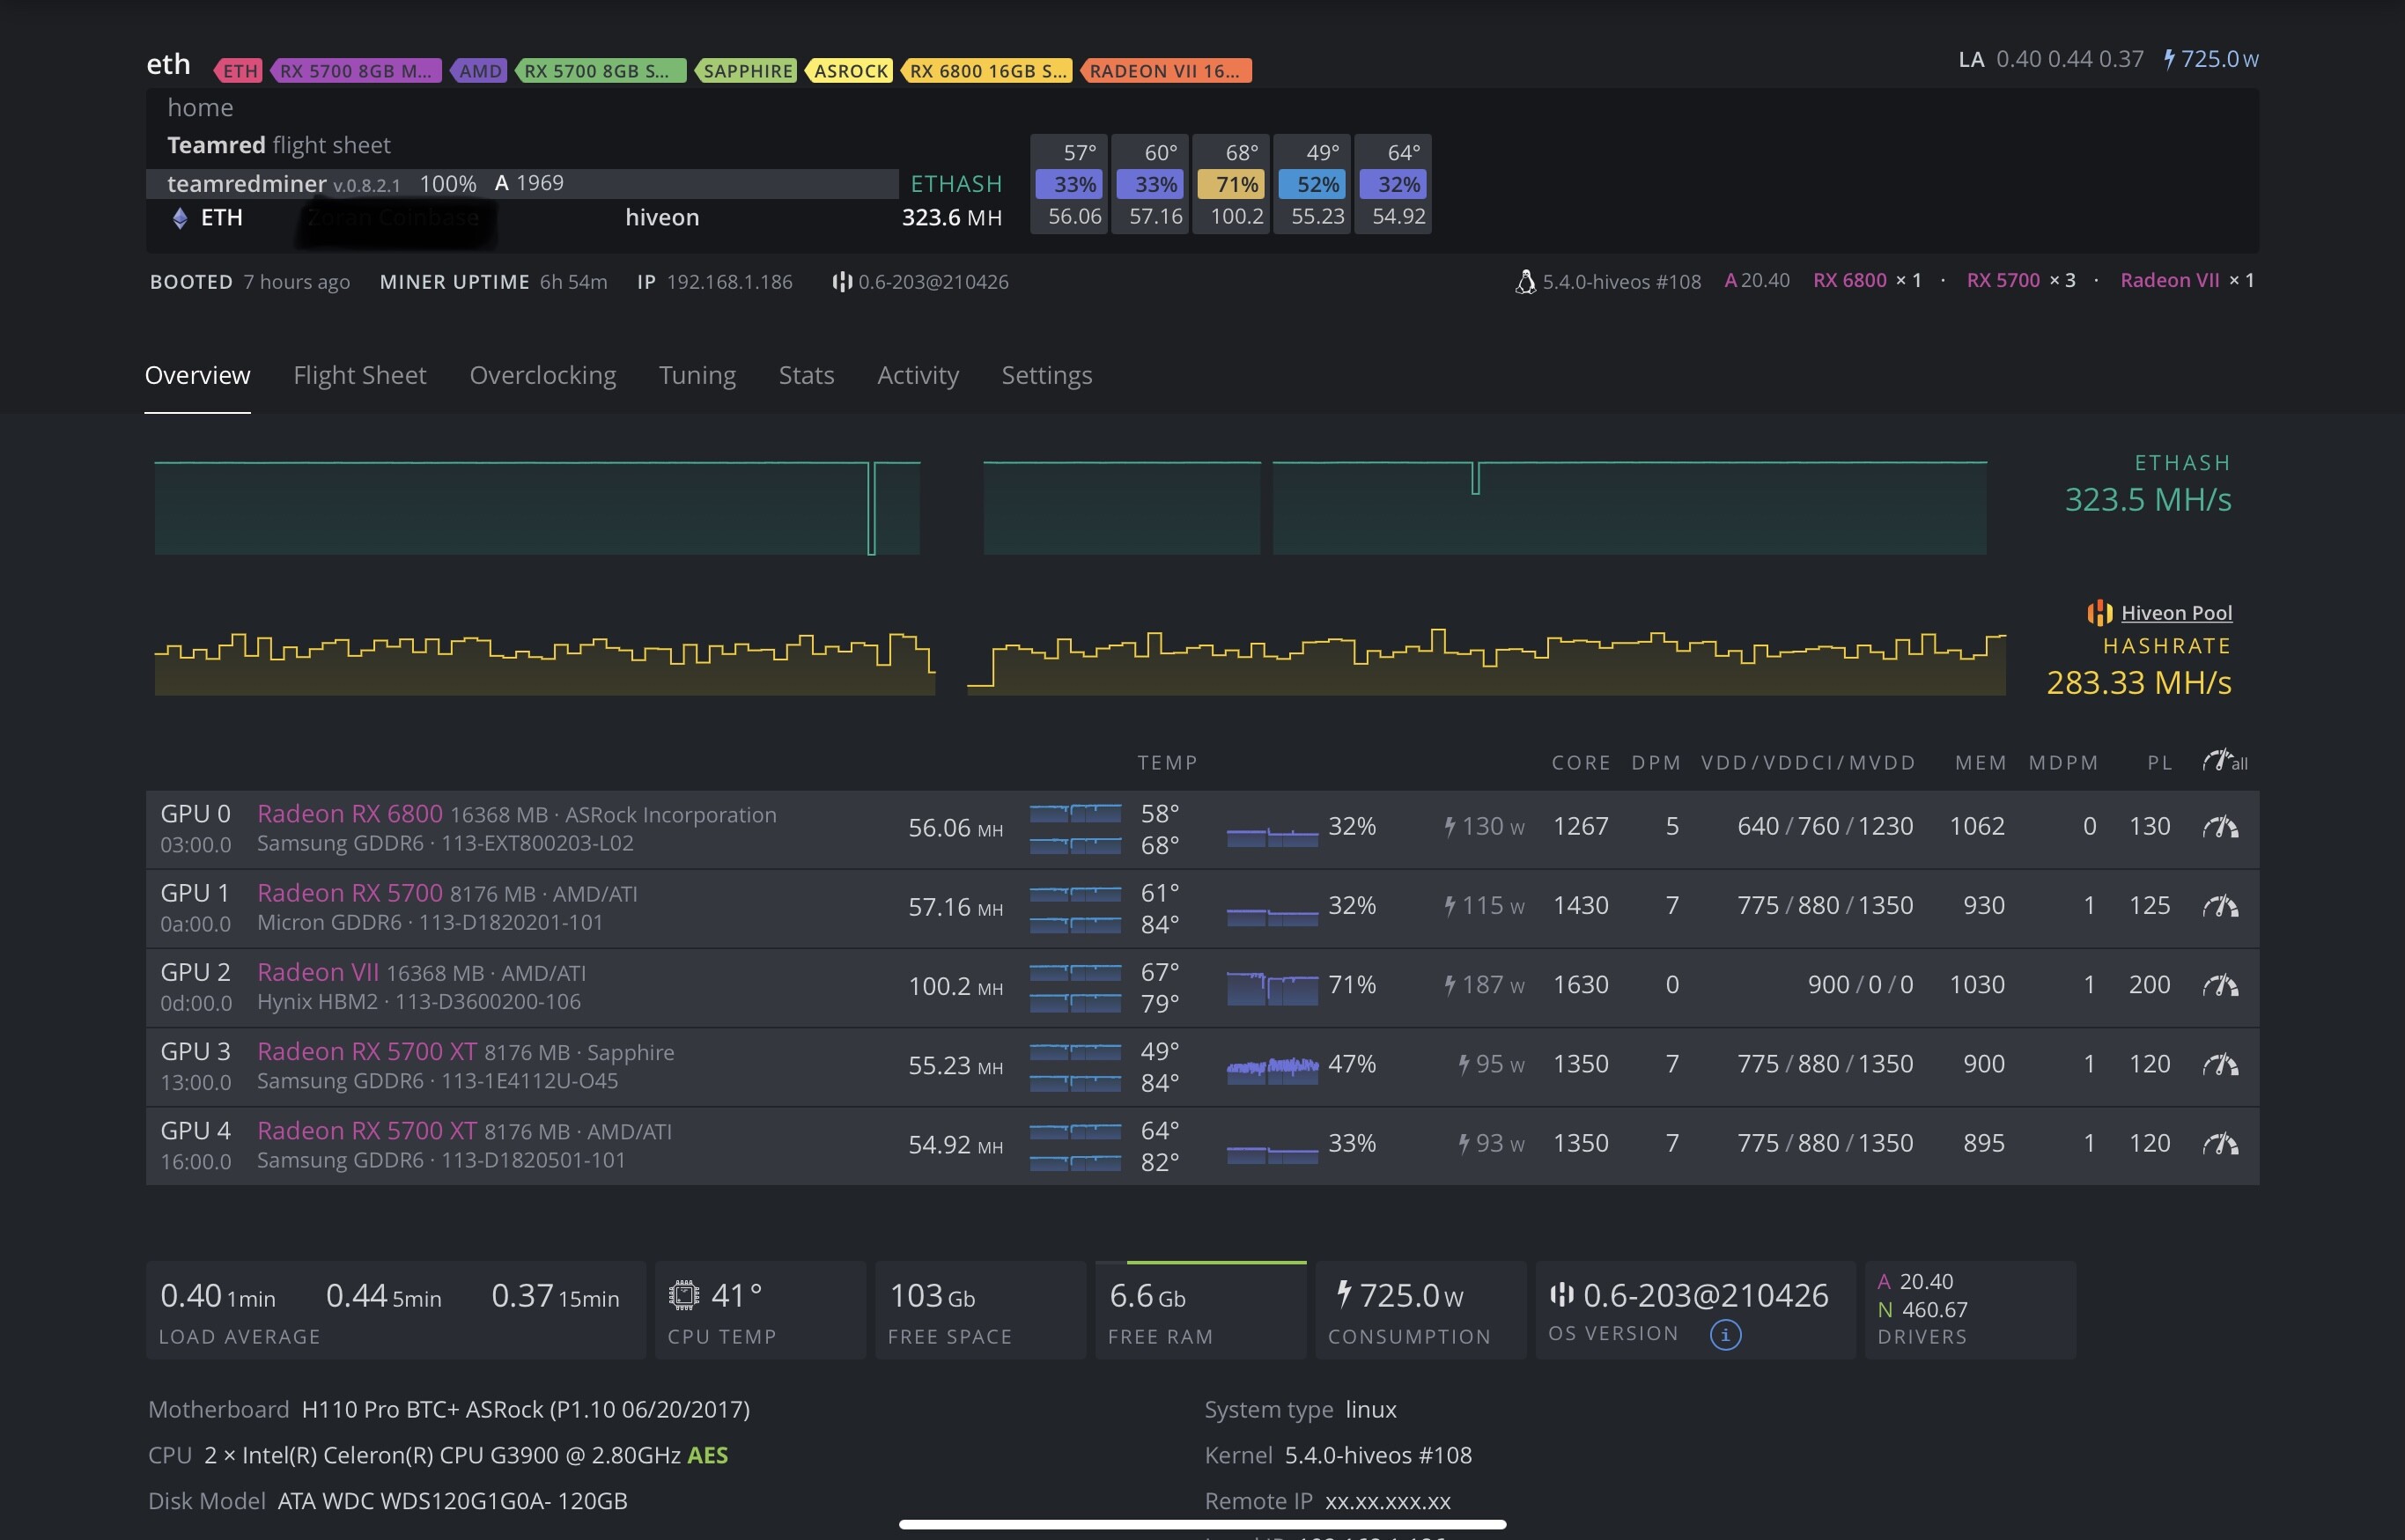Go to the Tuning tab
The image size is (2405, 1540).
coord(697,375)
